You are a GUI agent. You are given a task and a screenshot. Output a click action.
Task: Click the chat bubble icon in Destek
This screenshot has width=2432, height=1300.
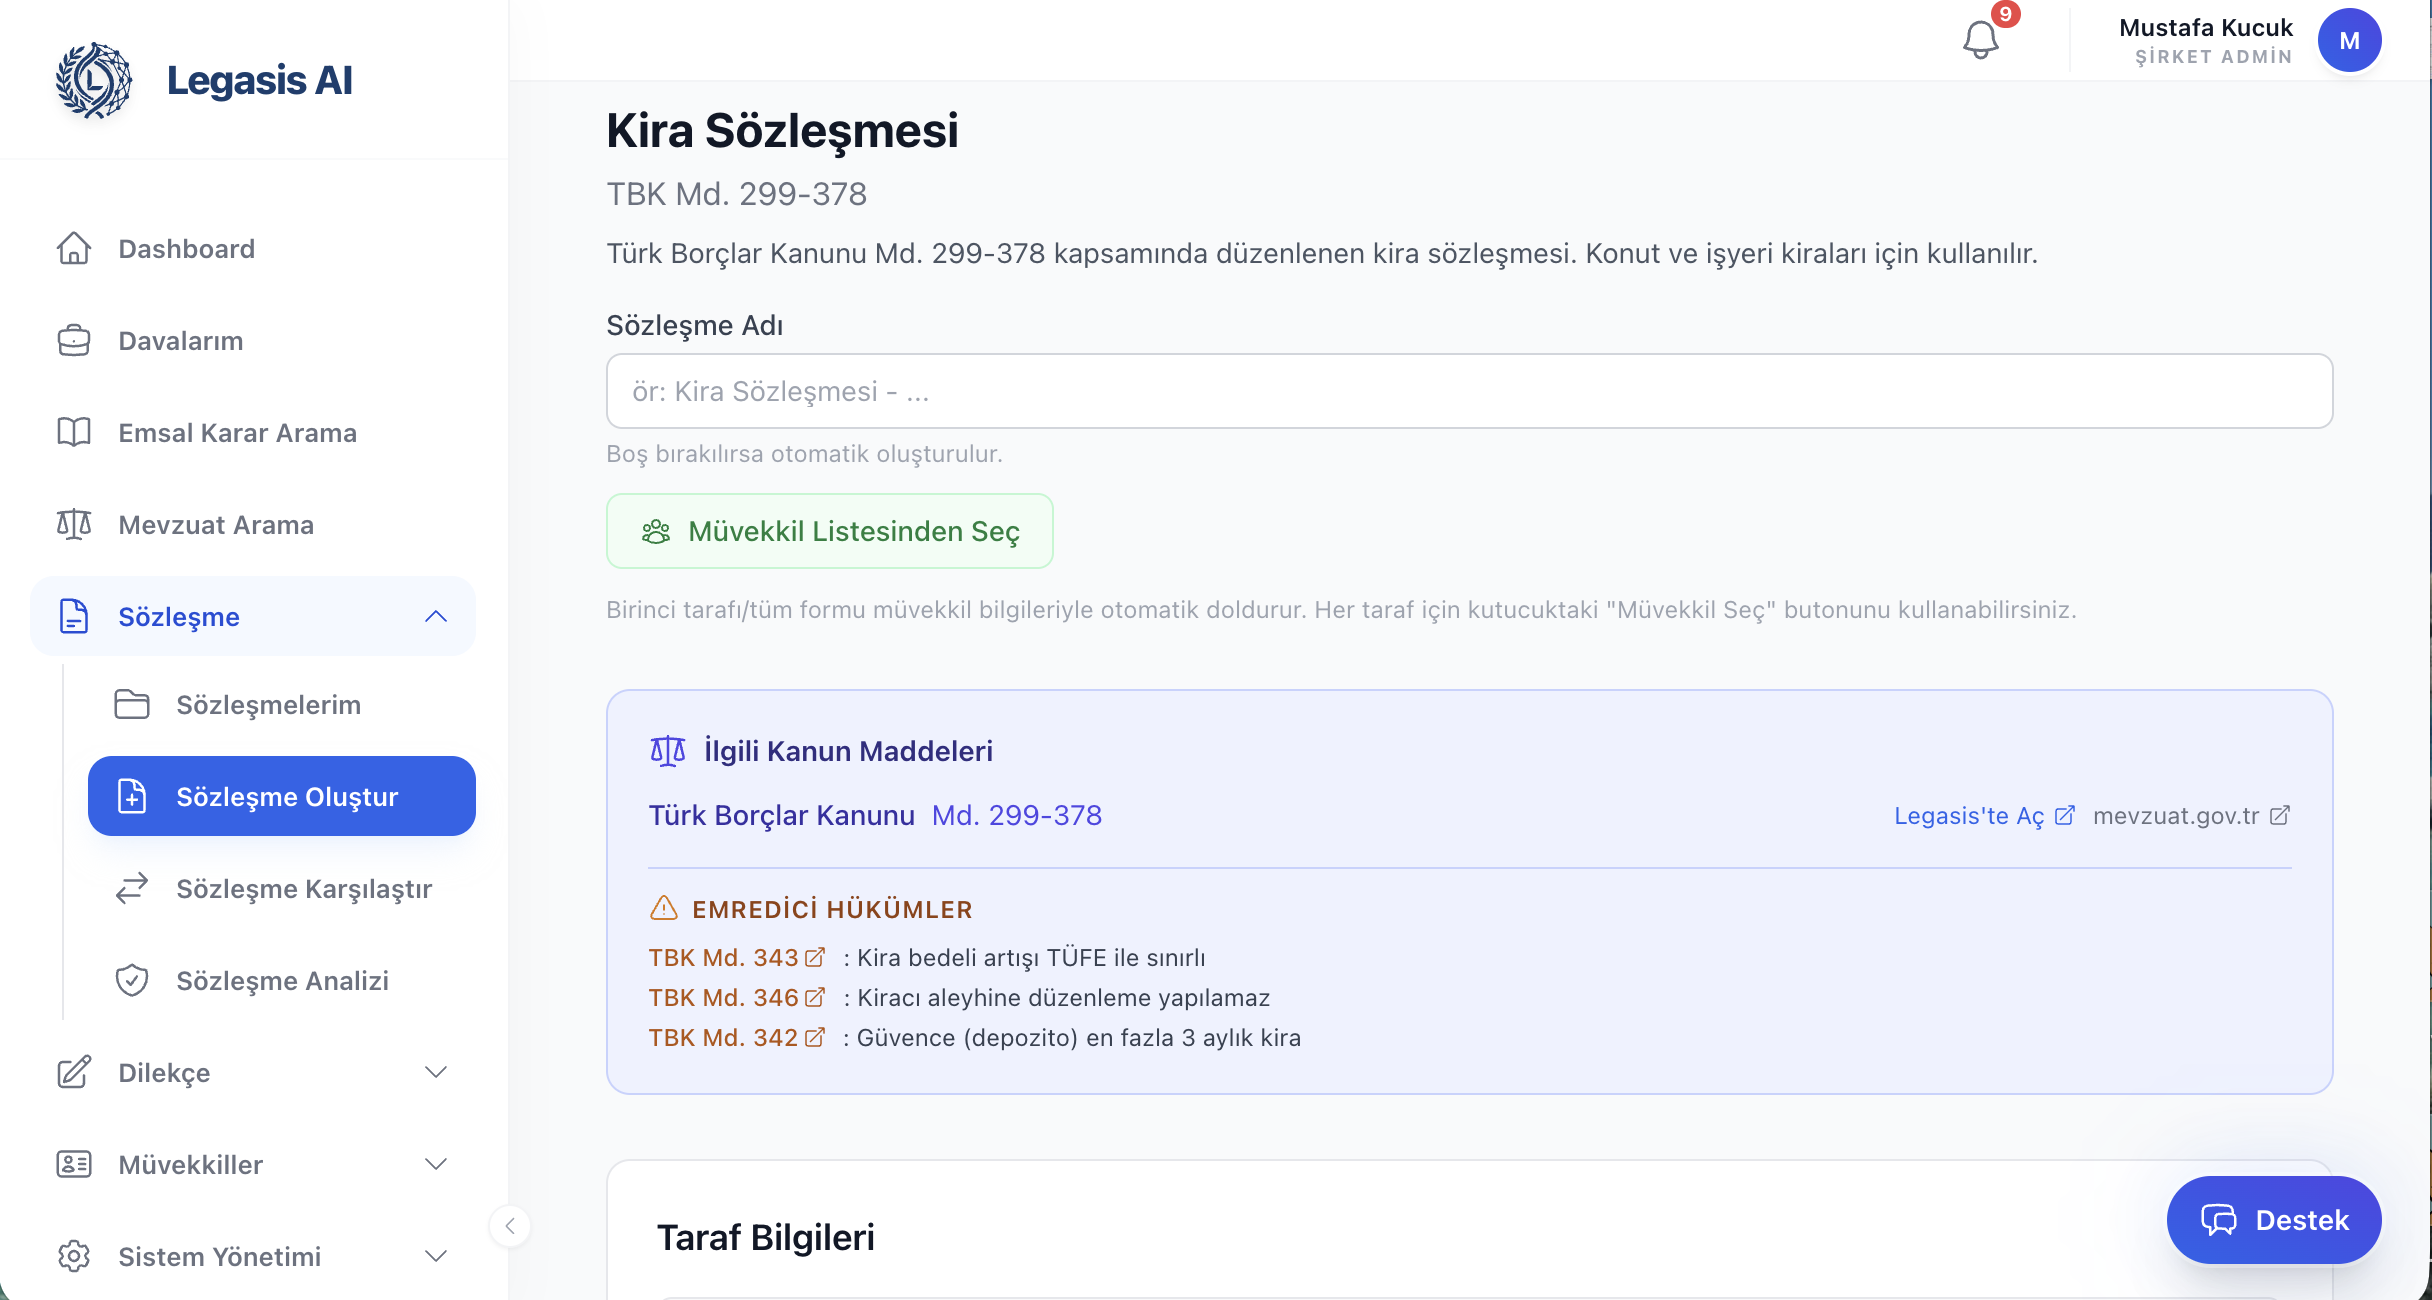[x=2218, y=1220]
